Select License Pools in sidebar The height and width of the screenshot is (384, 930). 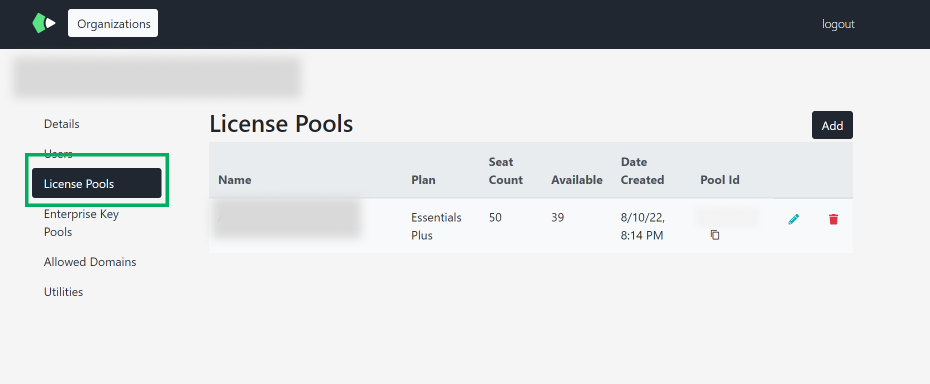(97, 183)
